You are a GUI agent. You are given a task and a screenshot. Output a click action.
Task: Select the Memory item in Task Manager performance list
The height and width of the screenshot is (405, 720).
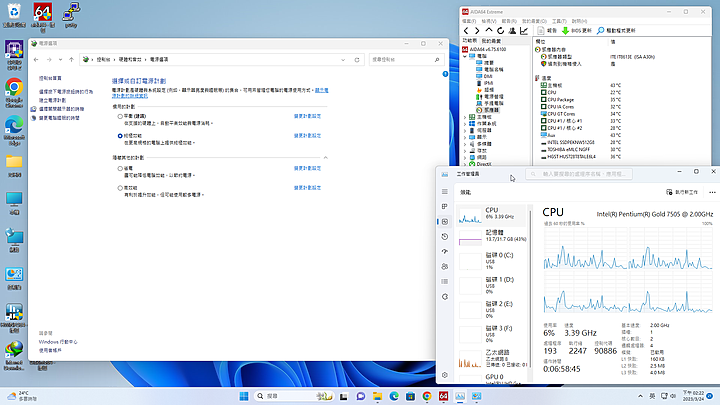493,236
